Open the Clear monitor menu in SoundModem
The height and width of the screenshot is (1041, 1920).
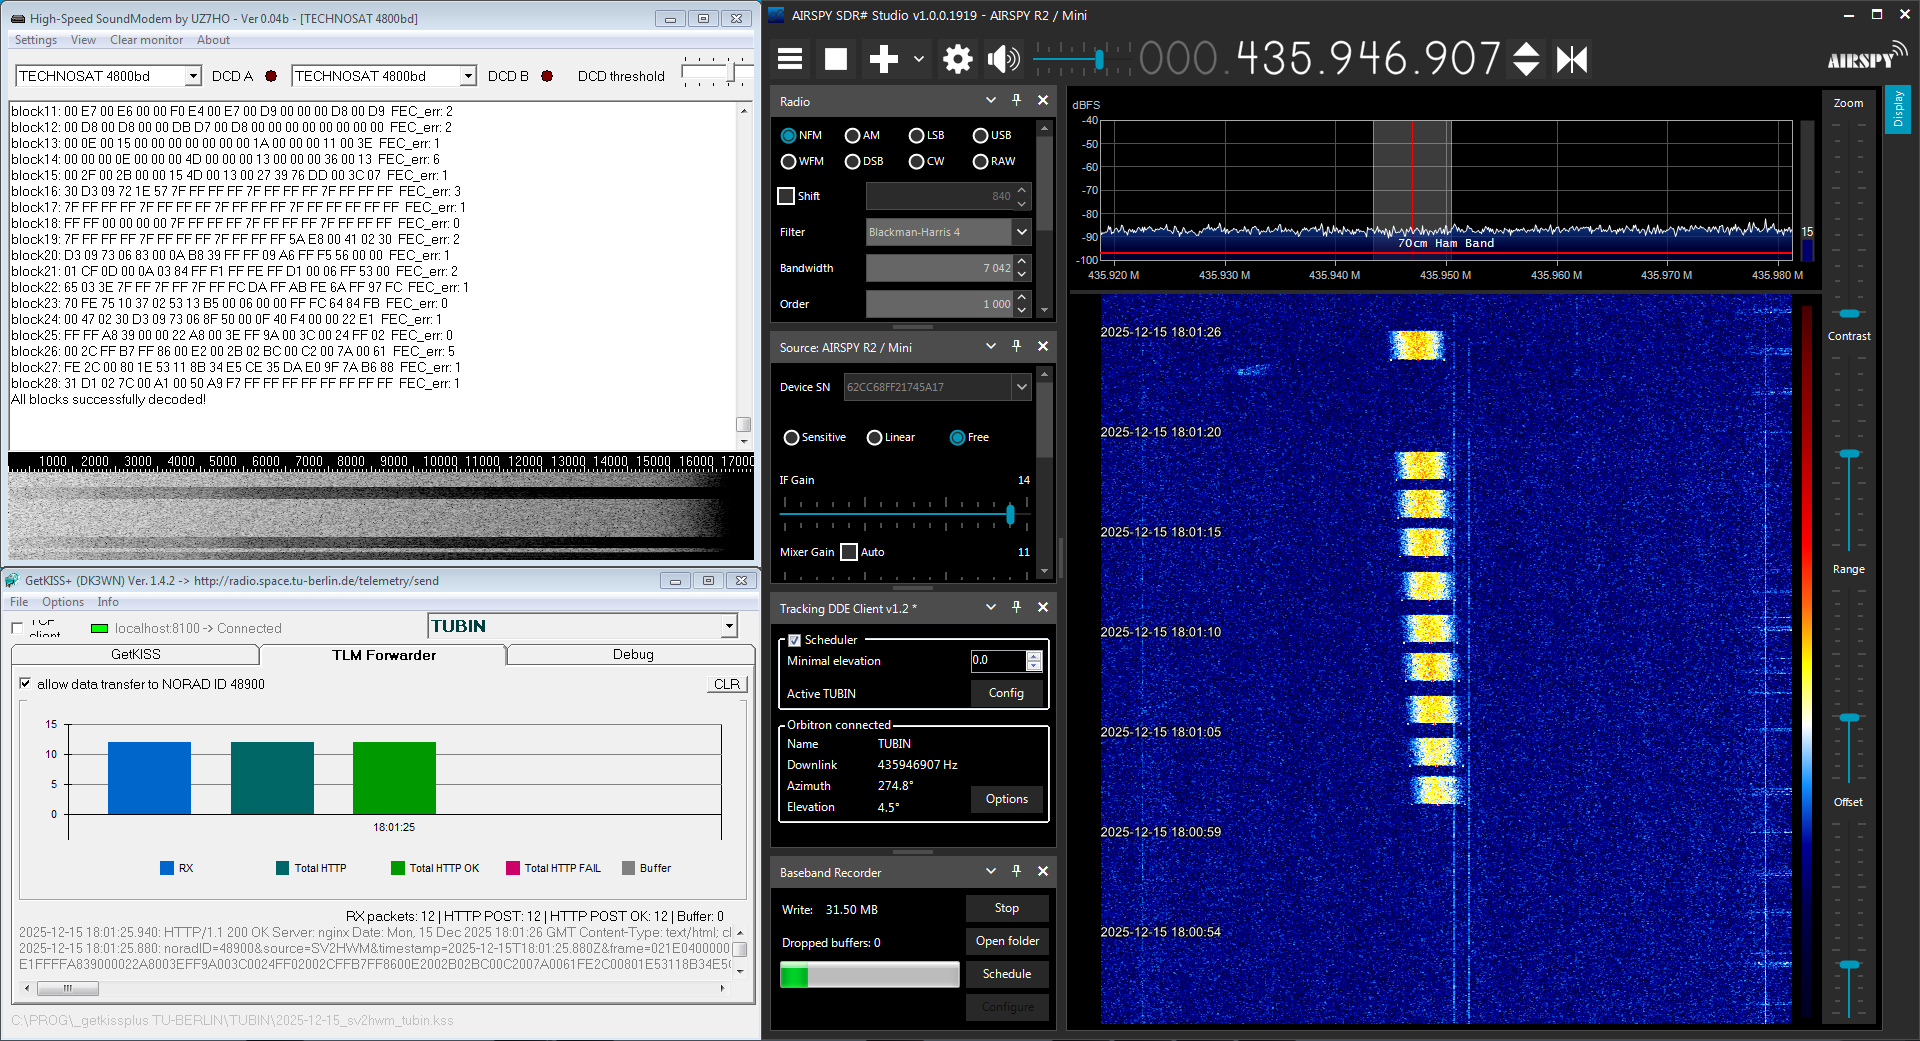coord(146,40)
